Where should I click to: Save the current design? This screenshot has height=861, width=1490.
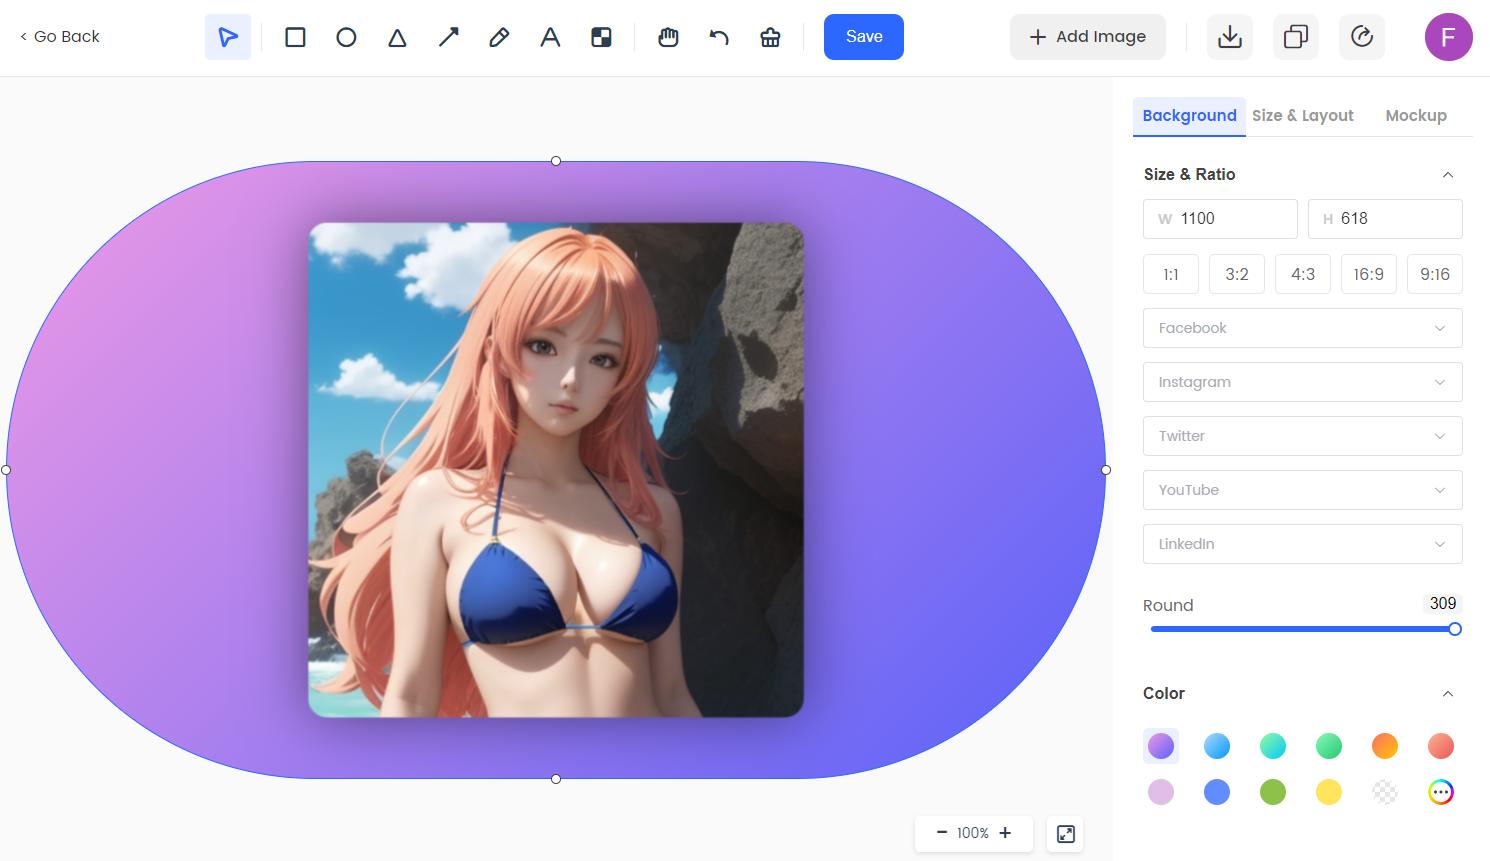pyautogui.click(x=863, y=37)
